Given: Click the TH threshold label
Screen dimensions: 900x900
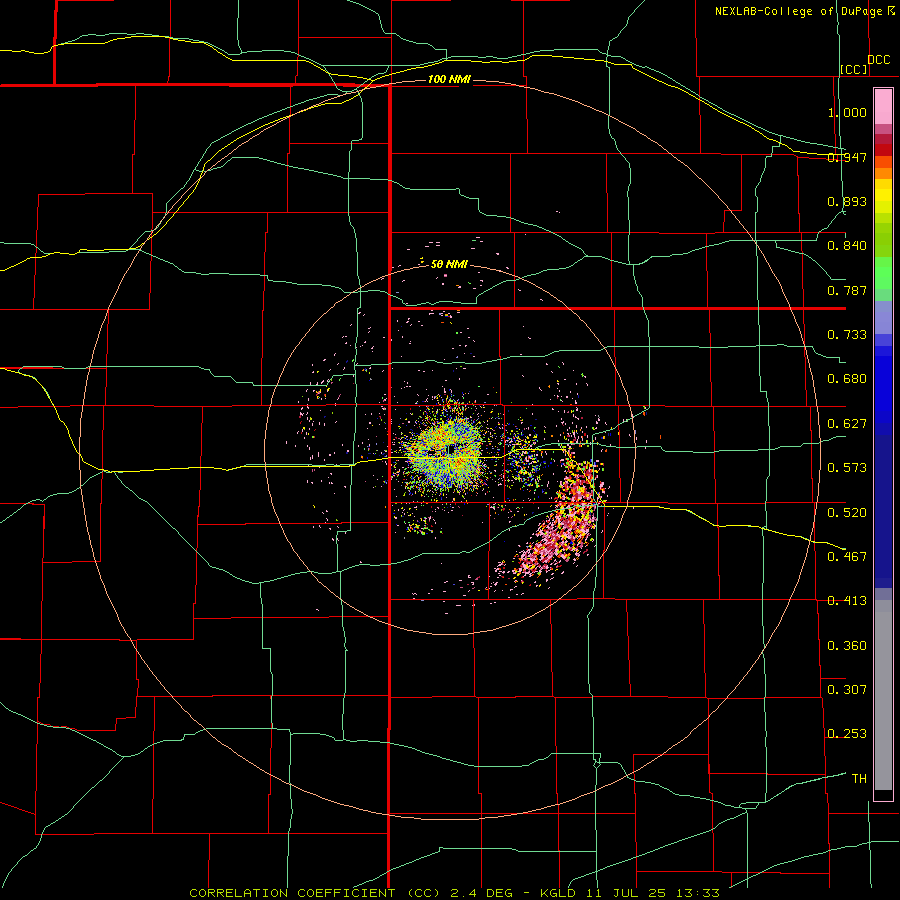Looking at the screenshot, I should click(x=859, y=779).
